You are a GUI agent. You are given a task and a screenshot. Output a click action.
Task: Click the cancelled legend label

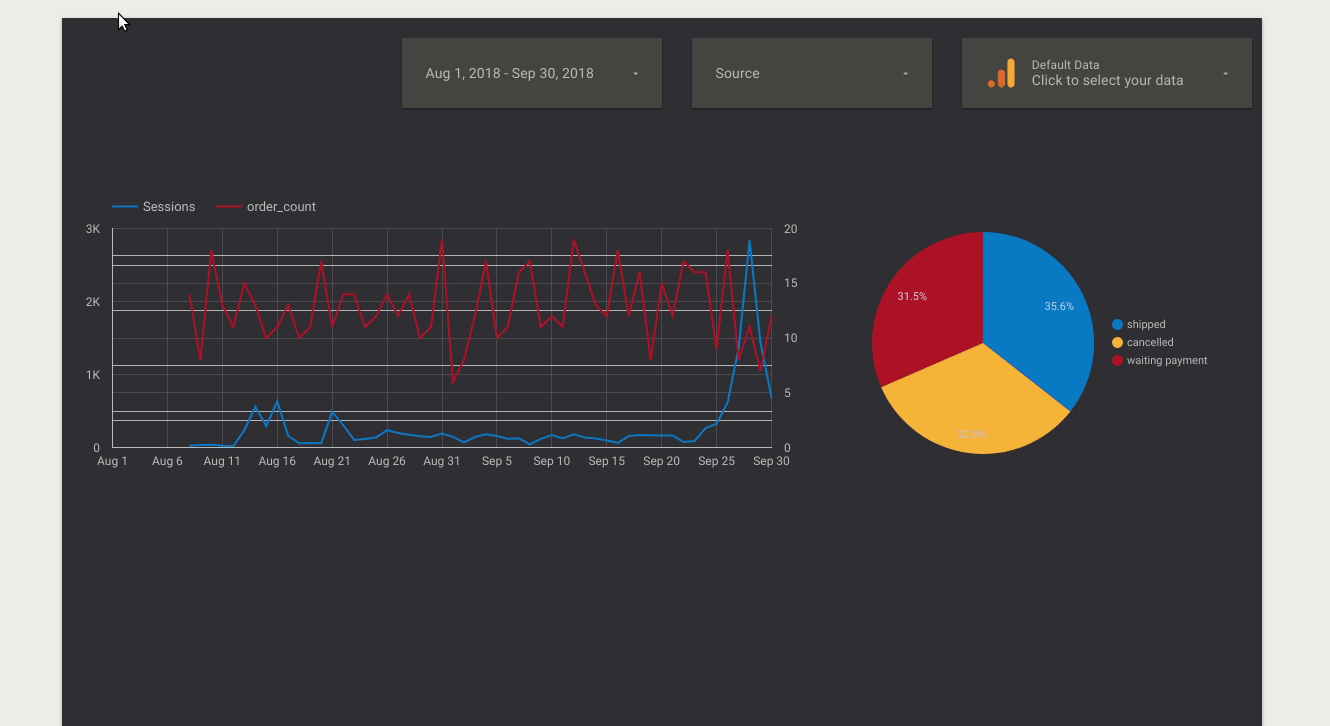point(1150,342)
